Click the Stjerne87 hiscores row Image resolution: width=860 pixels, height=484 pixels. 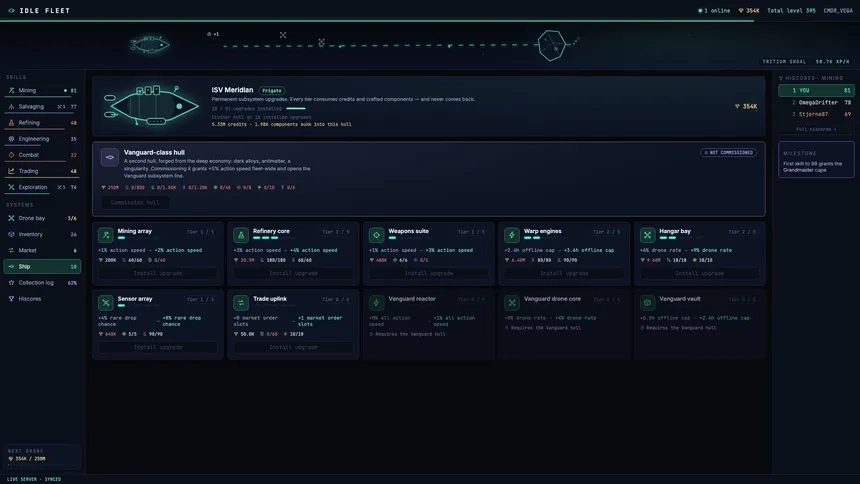coord(816,114)
